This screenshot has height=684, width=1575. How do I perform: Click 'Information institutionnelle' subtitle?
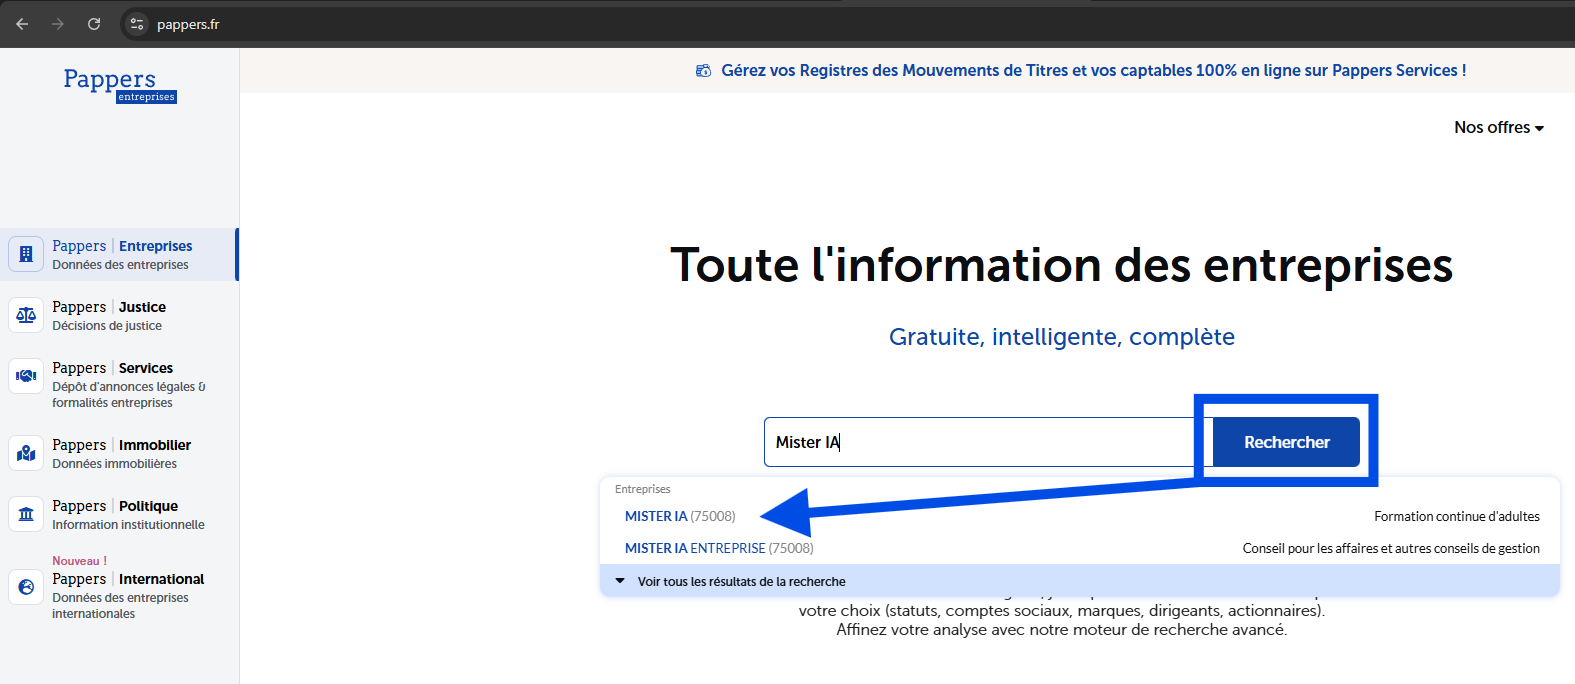(128, 525)
